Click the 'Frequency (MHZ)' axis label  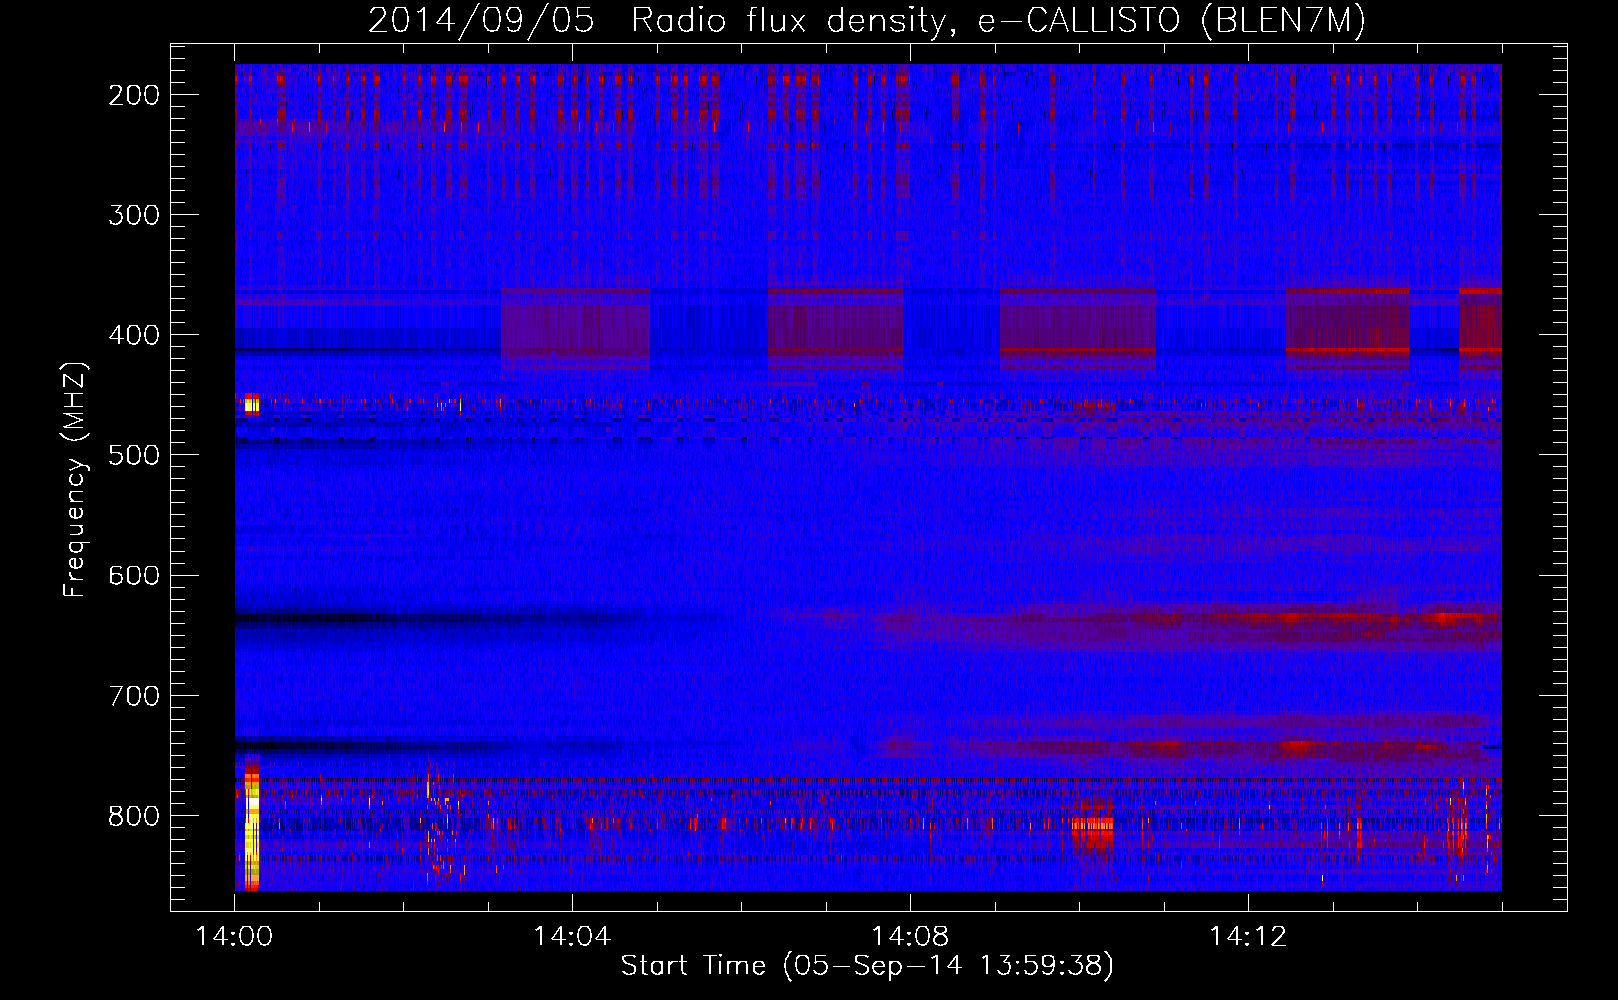click(74, 481)
